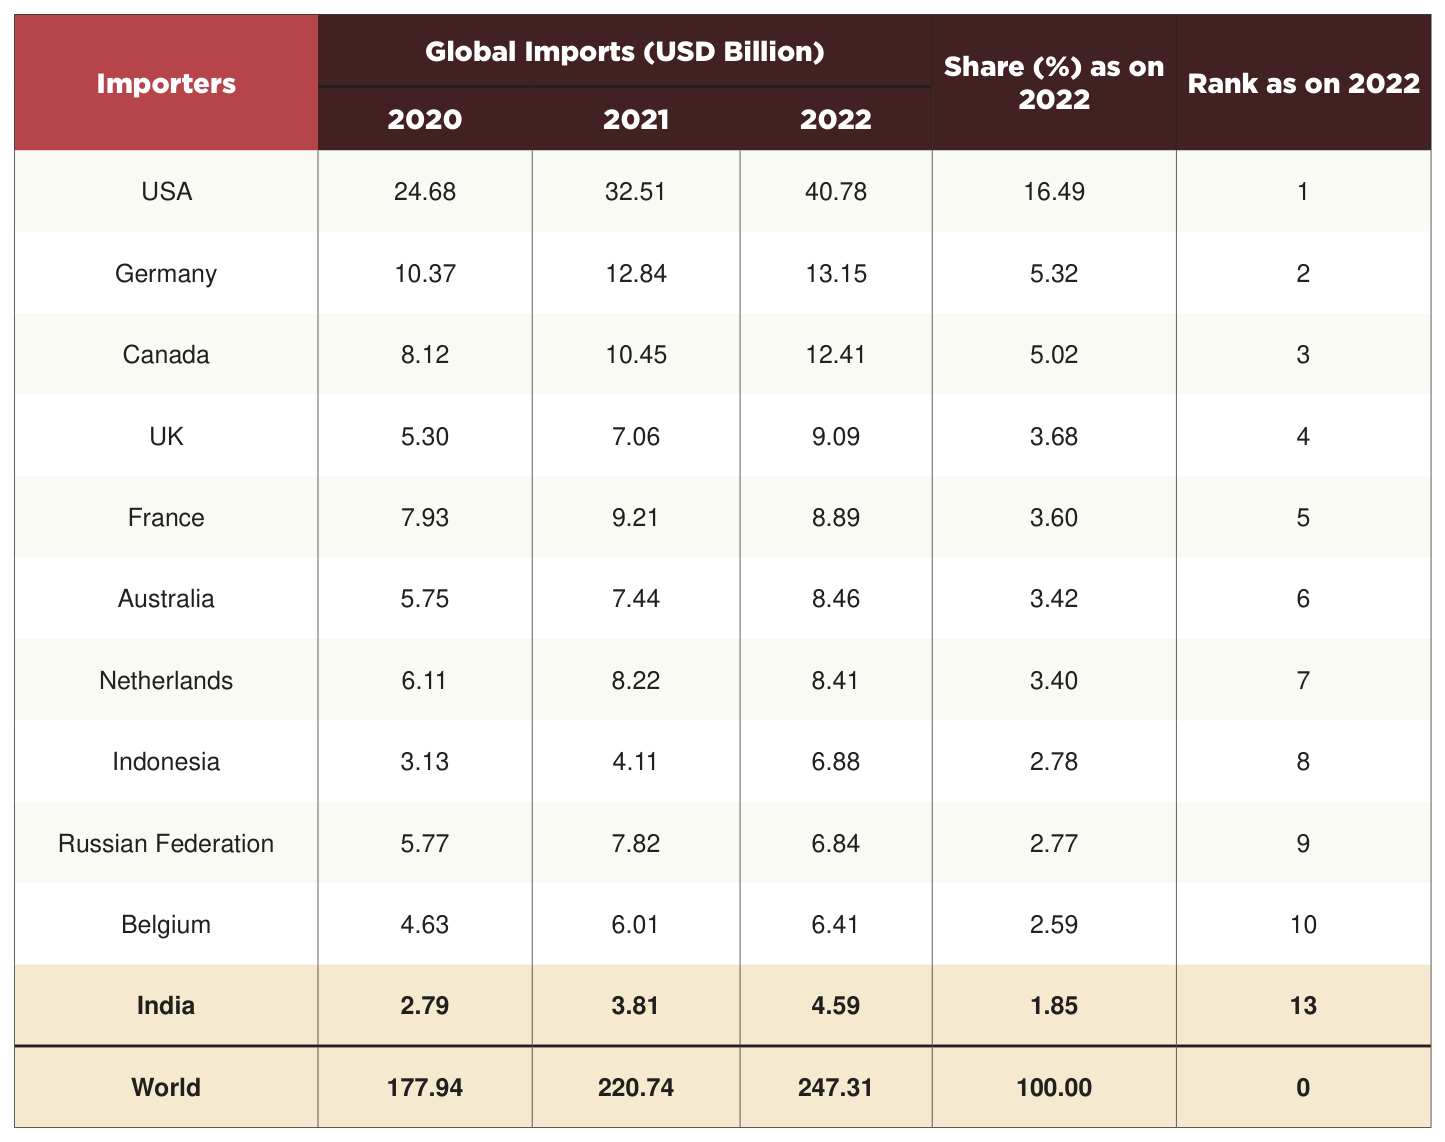Screen dimensions: 1445x1142
Task: Click USA's share value "16.49"
Action: click(1054, 191)
